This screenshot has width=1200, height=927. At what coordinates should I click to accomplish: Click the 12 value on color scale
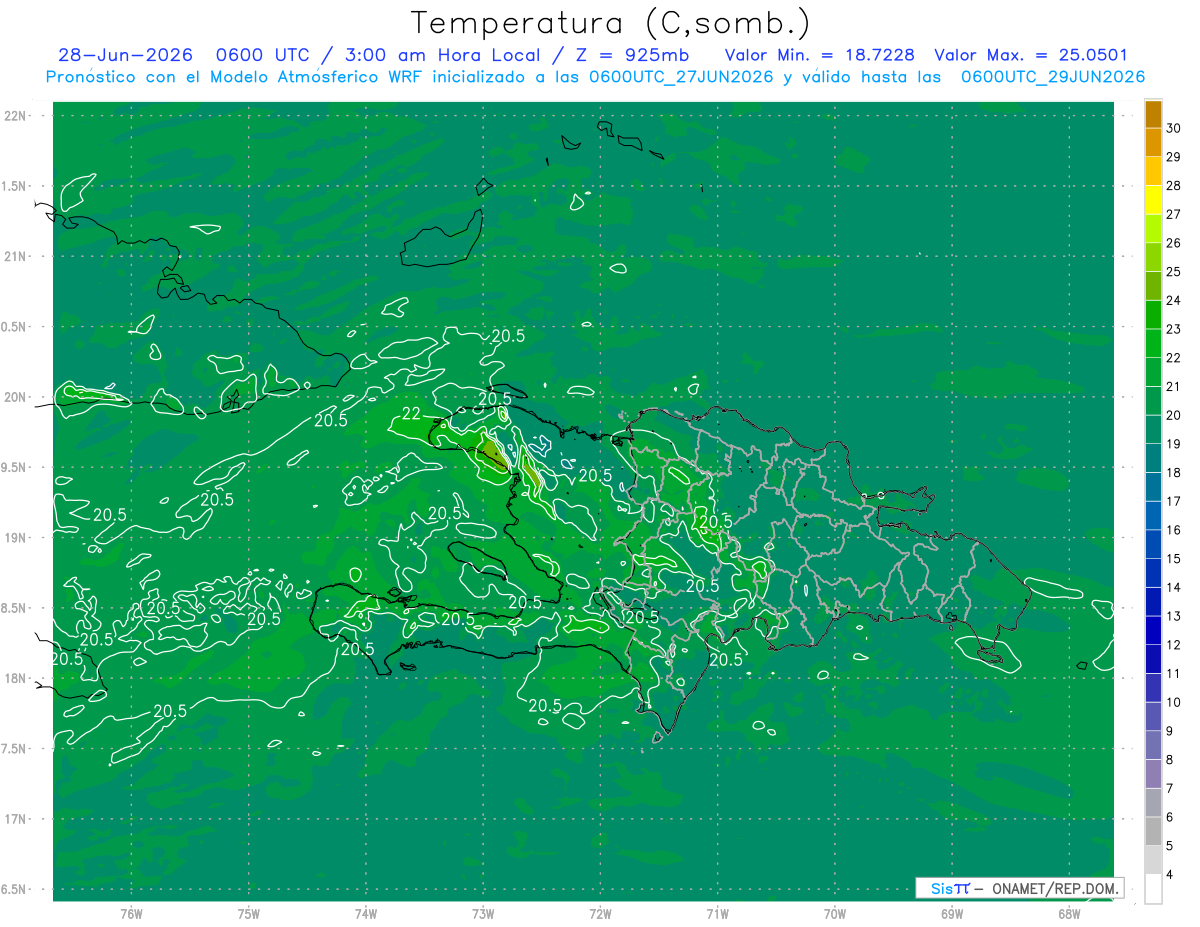(x=1173, y=644)
